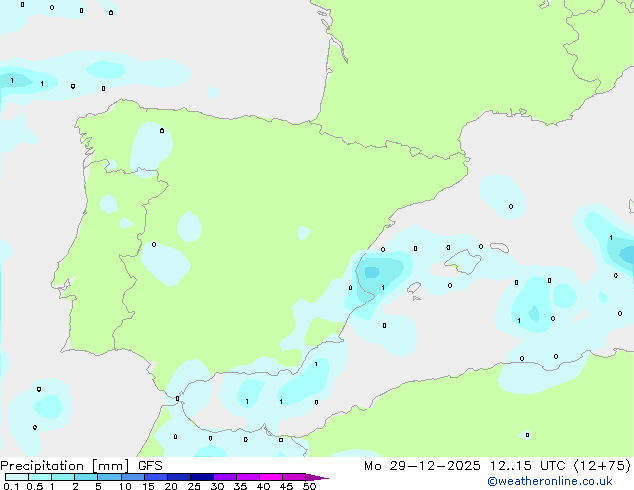Click the legend label "25"

point(194,486)
